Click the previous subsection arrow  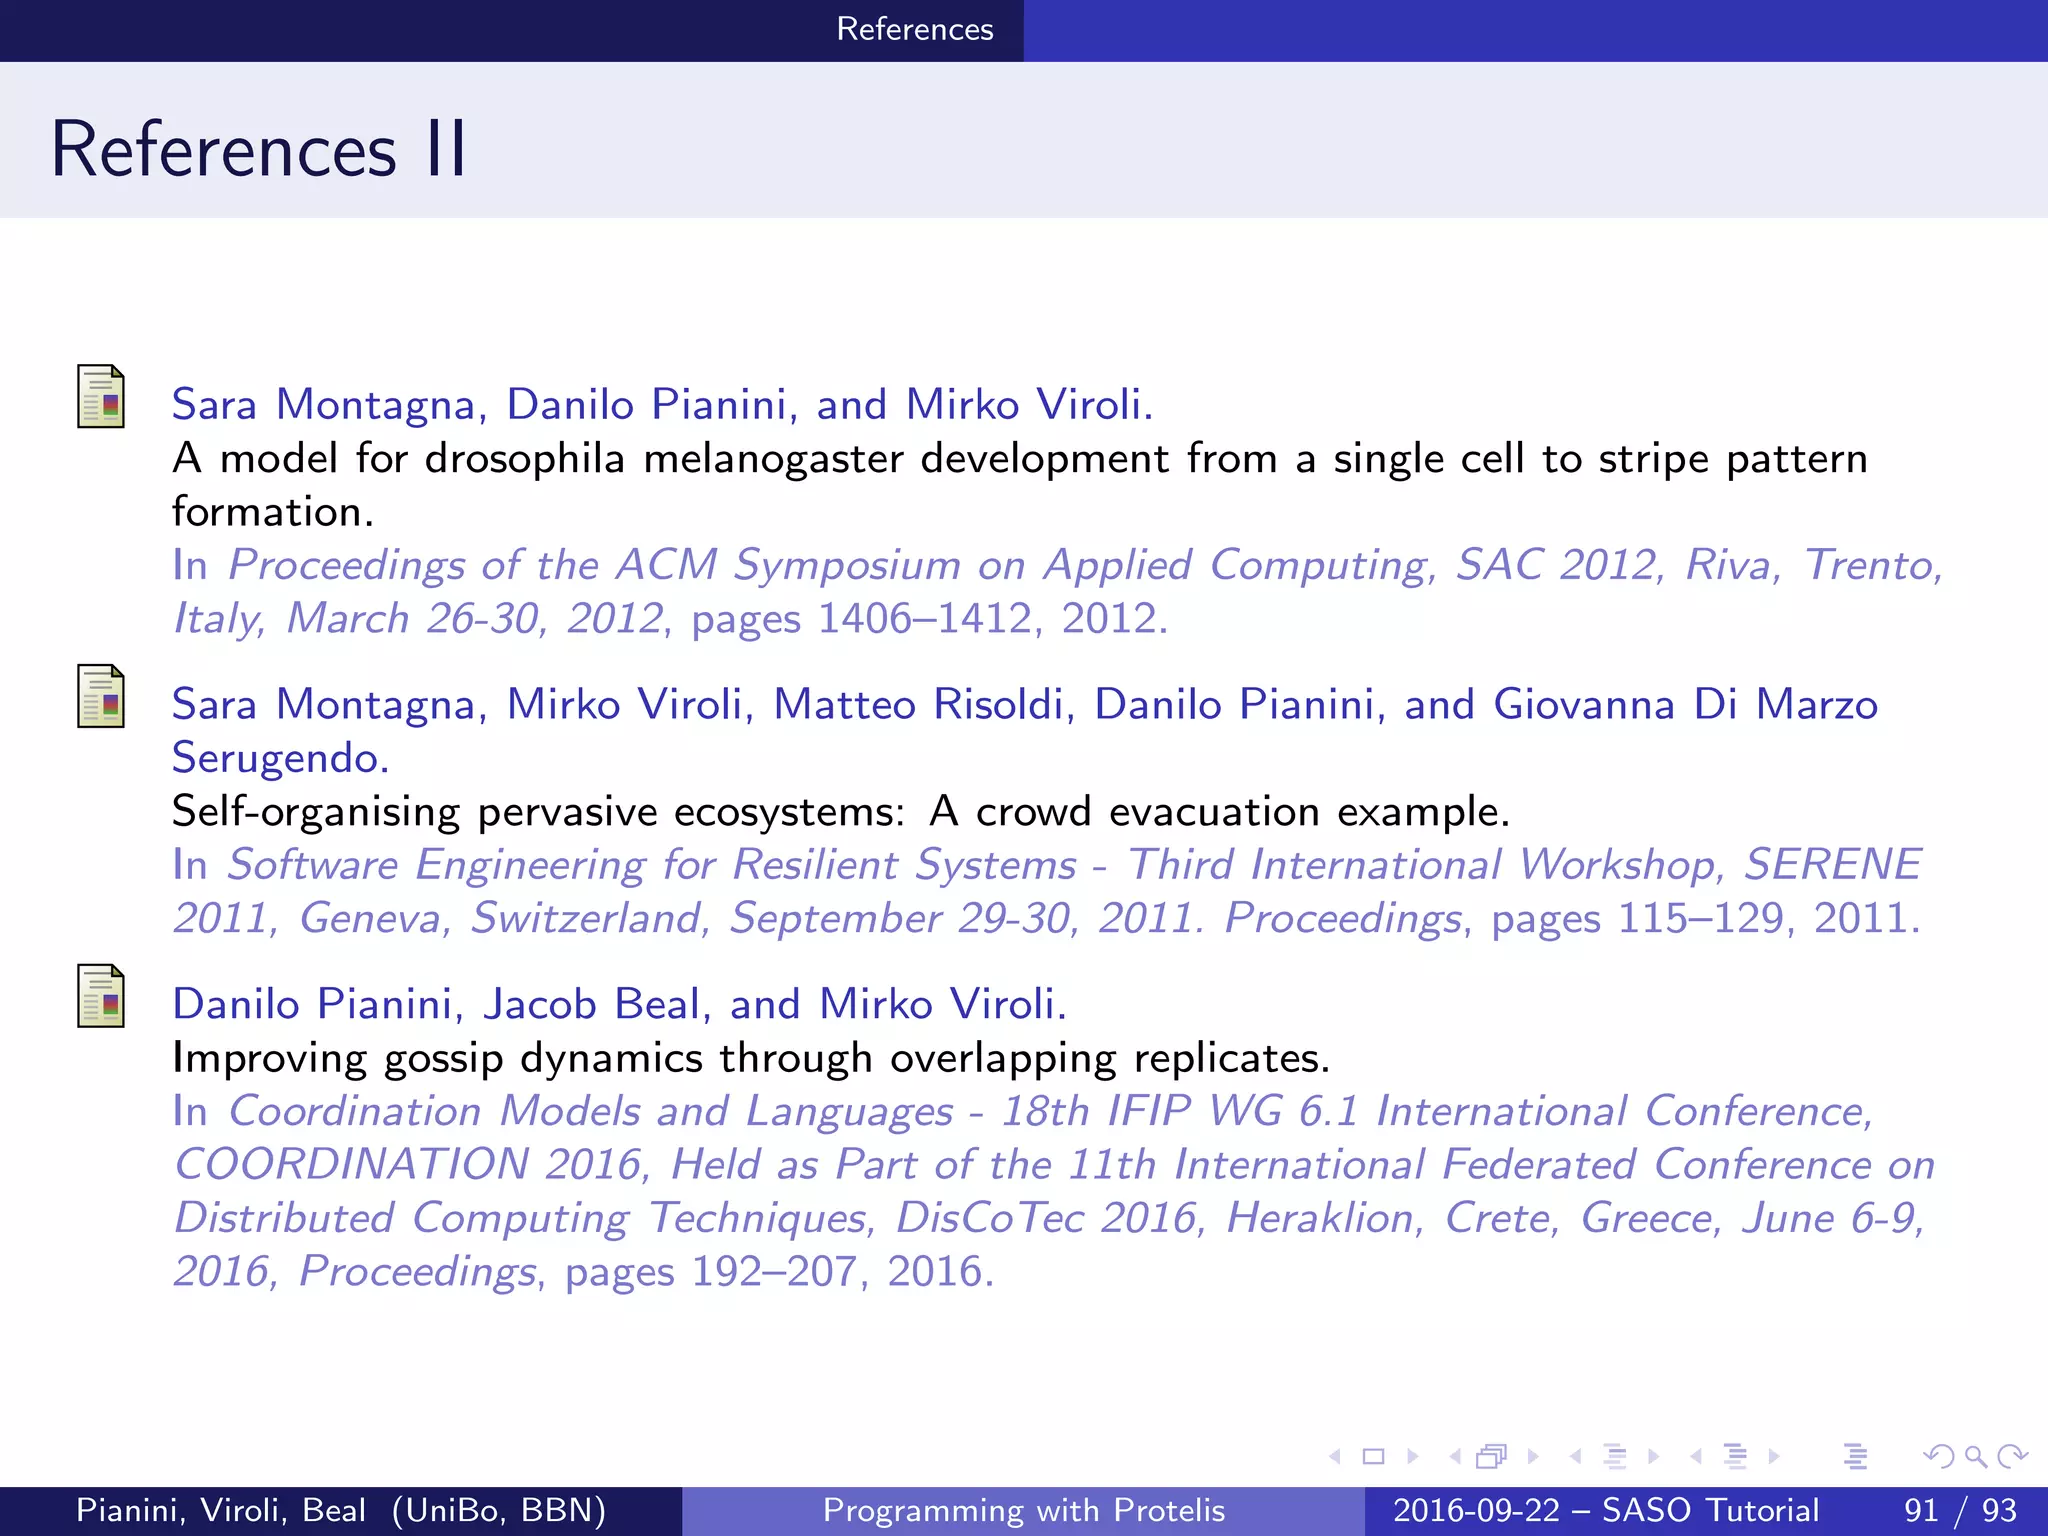pyautogui.click(x=1576, y=1457)
